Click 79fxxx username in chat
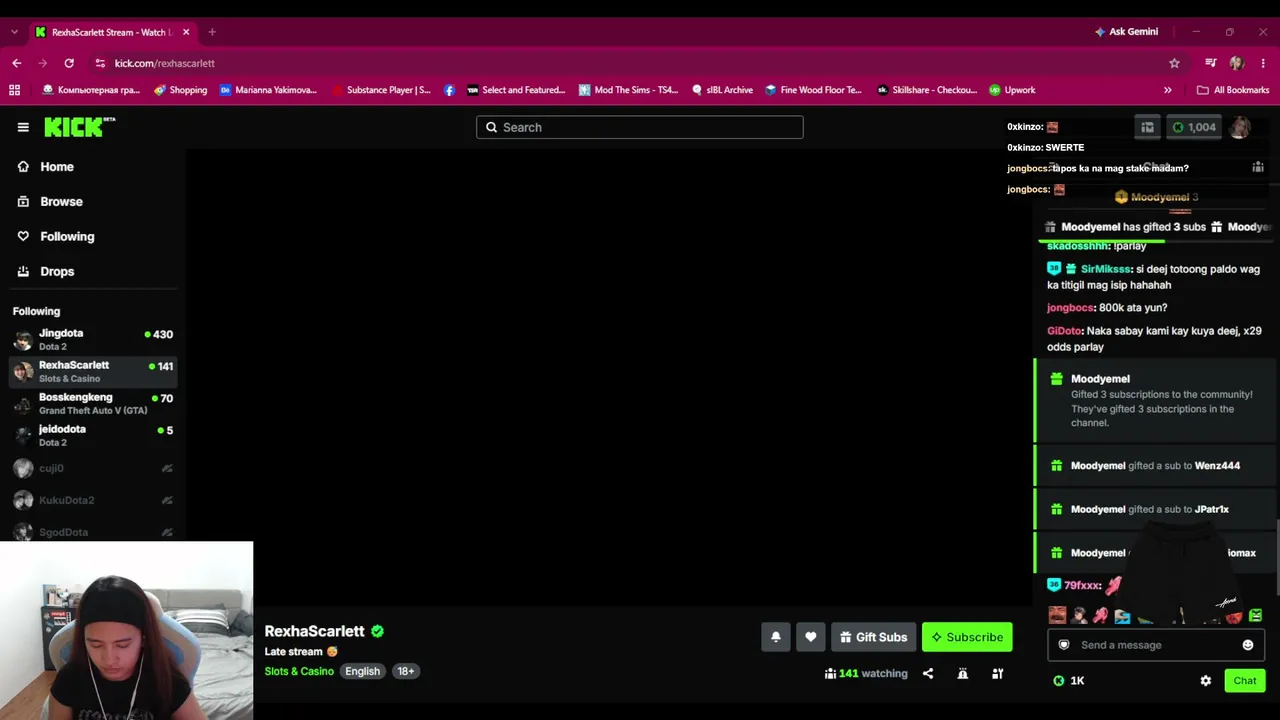 point(1082,586)
